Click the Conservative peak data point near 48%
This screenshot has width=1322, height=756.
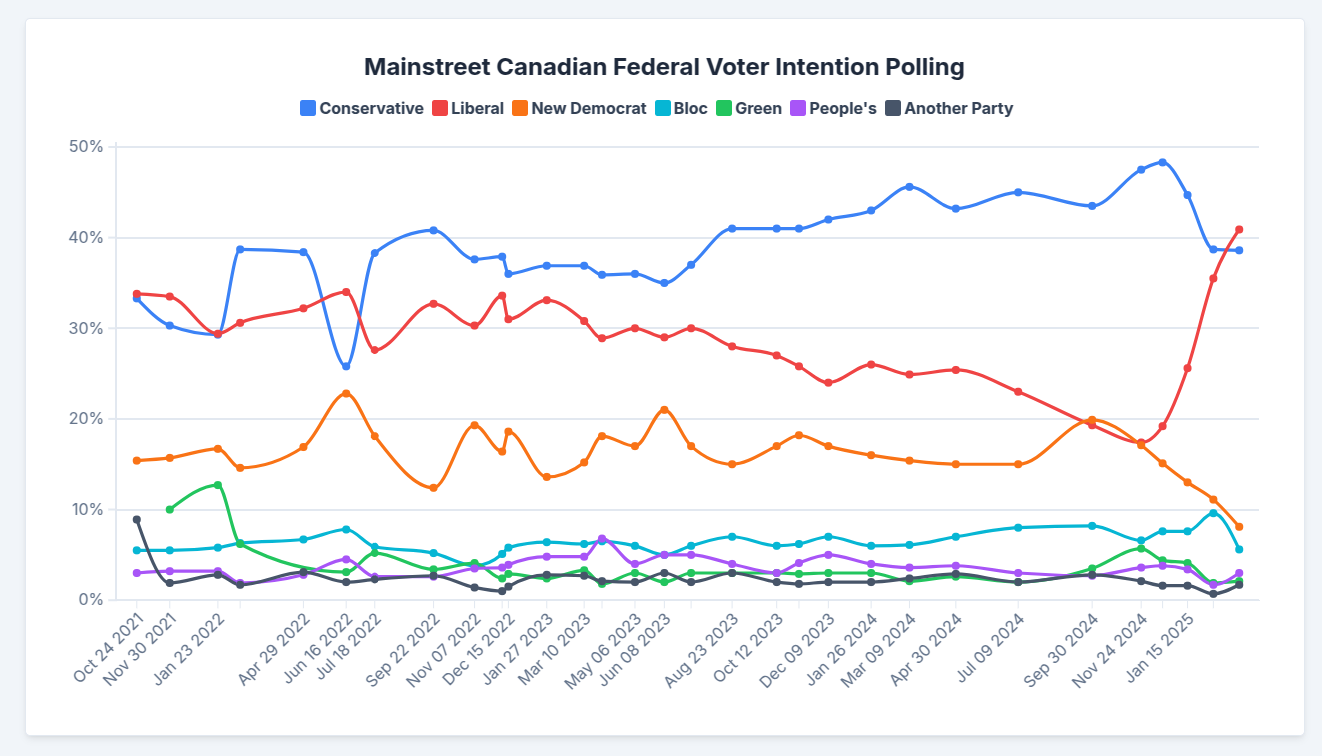tap(1162, 162)
